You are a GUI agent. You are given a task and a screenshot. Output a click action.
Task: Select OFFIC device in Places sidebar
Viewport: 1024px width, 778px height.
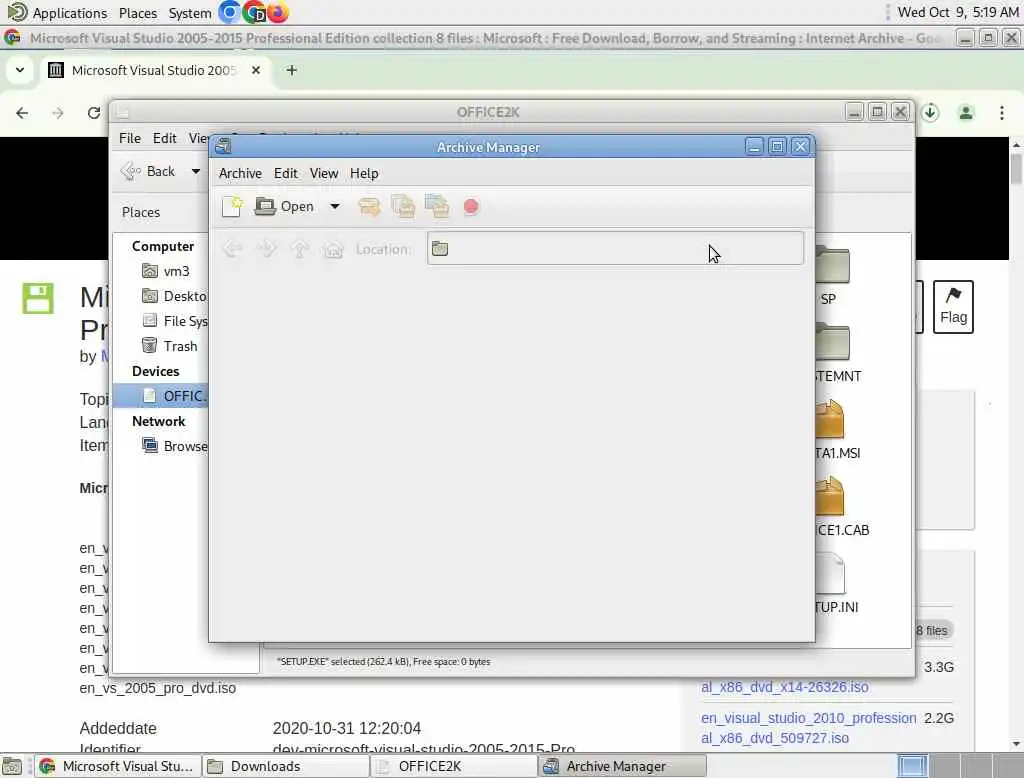click(x=161, y=396)
